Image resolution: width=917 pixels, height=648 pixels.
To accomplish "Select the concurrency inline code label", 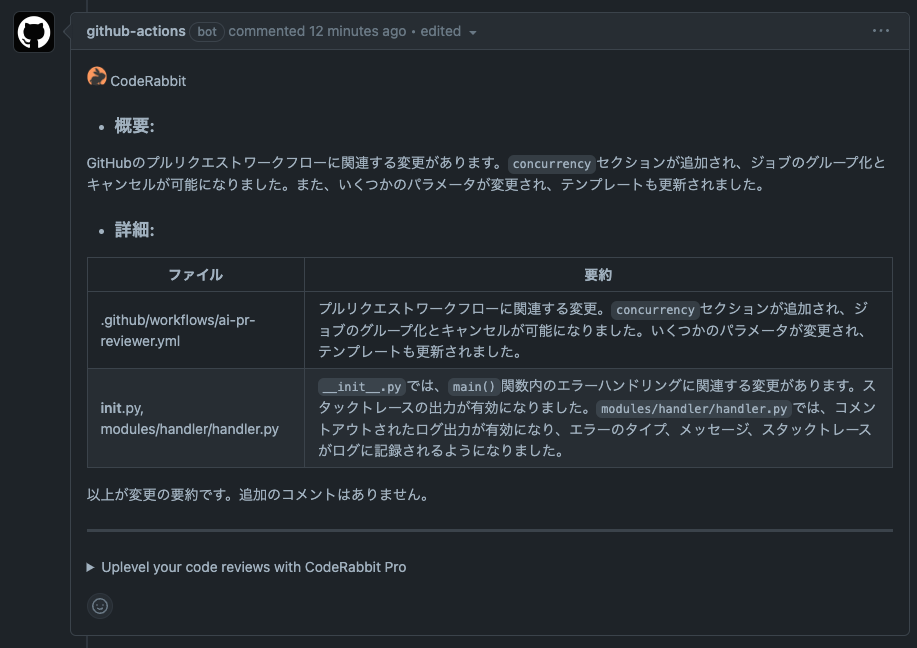I will [552, 163].
